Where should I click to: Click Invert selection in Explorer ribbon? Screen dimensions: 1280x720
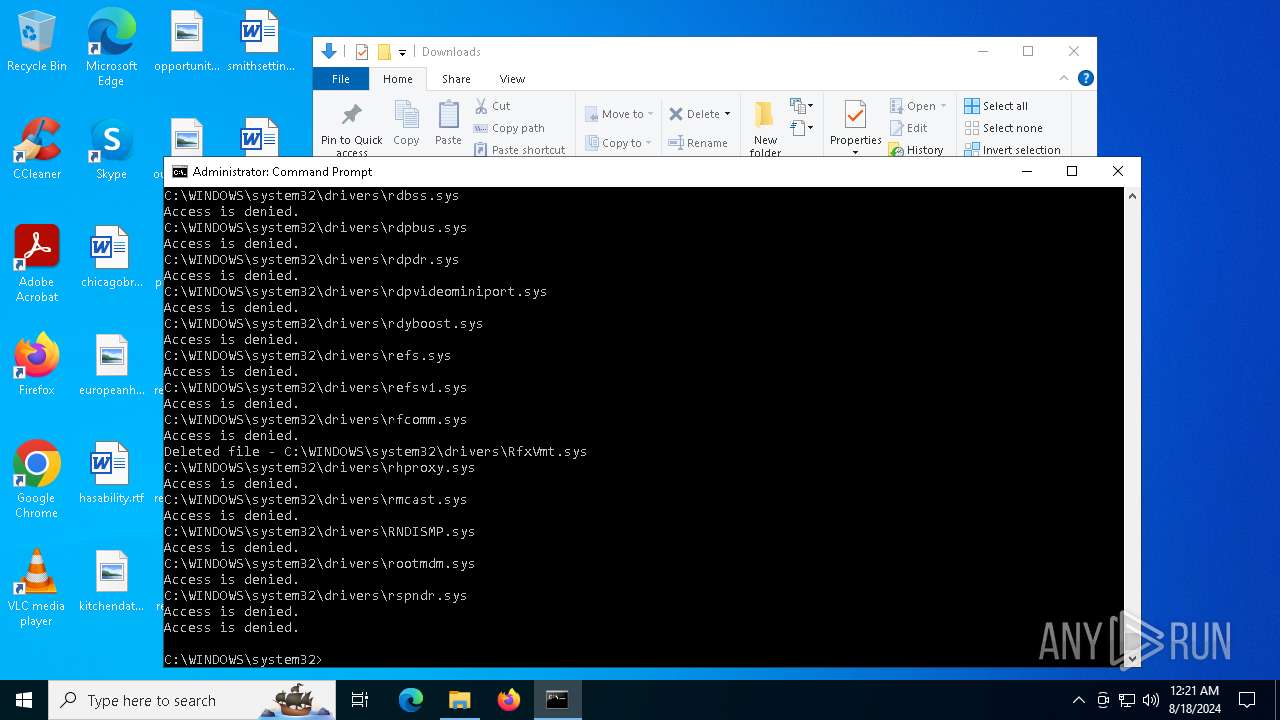click(1012, 150)
